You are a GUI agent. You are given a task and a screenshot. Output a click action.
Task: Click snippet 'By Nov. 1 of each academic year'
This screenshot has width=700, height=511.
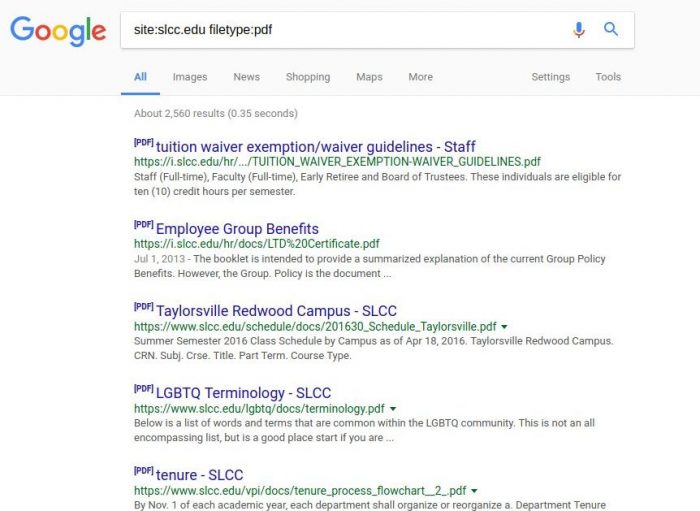(370, 505)
